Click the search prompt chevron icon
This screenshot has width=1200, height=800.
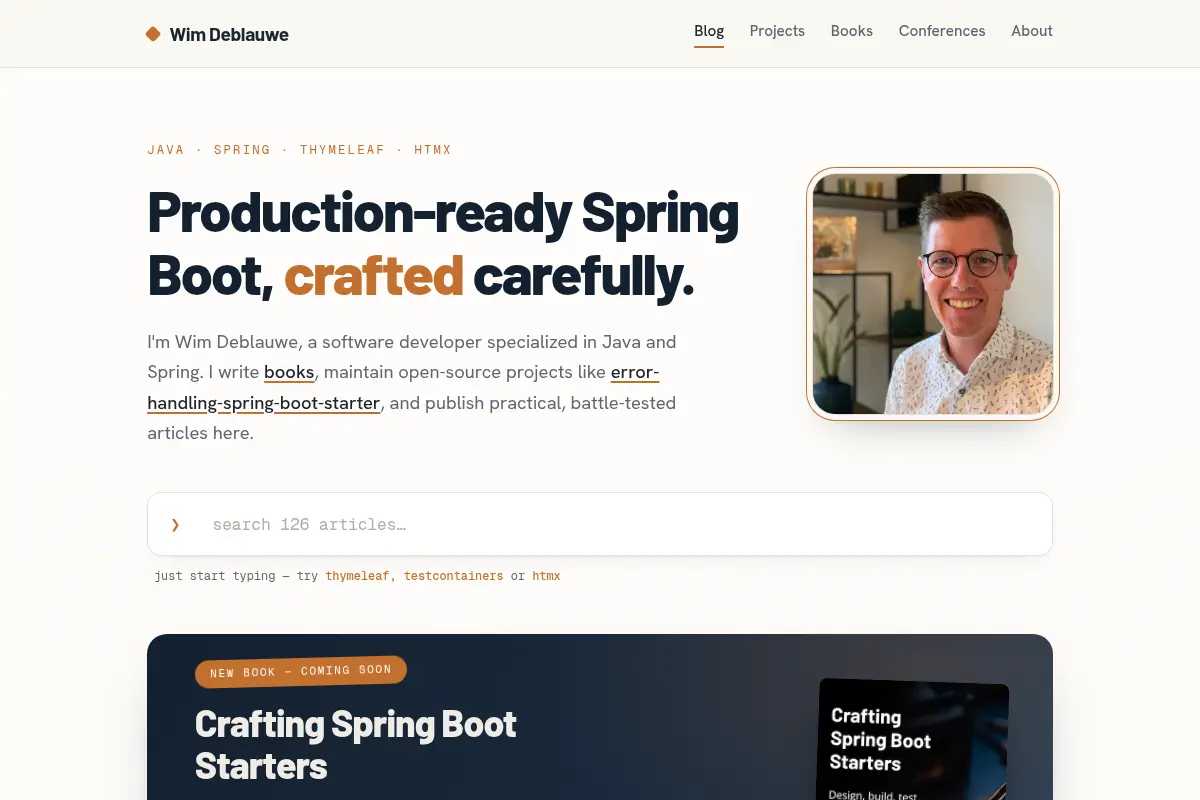point(175,524)
